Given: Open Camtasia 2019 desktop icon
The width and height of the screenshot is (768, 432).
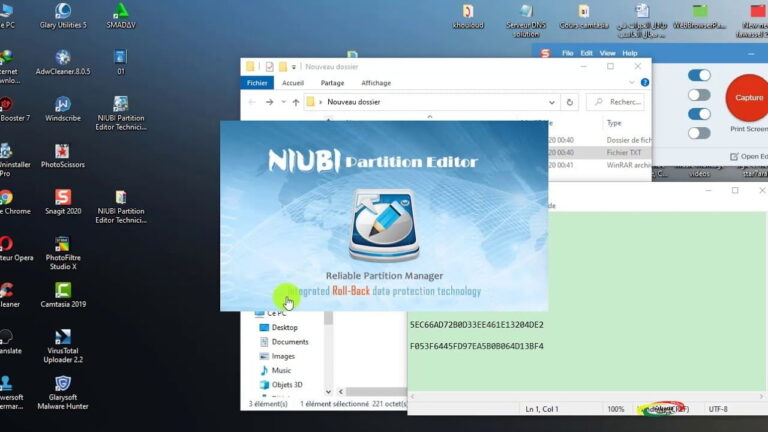Looking at the screenshot, I should [x=63, y=295].
